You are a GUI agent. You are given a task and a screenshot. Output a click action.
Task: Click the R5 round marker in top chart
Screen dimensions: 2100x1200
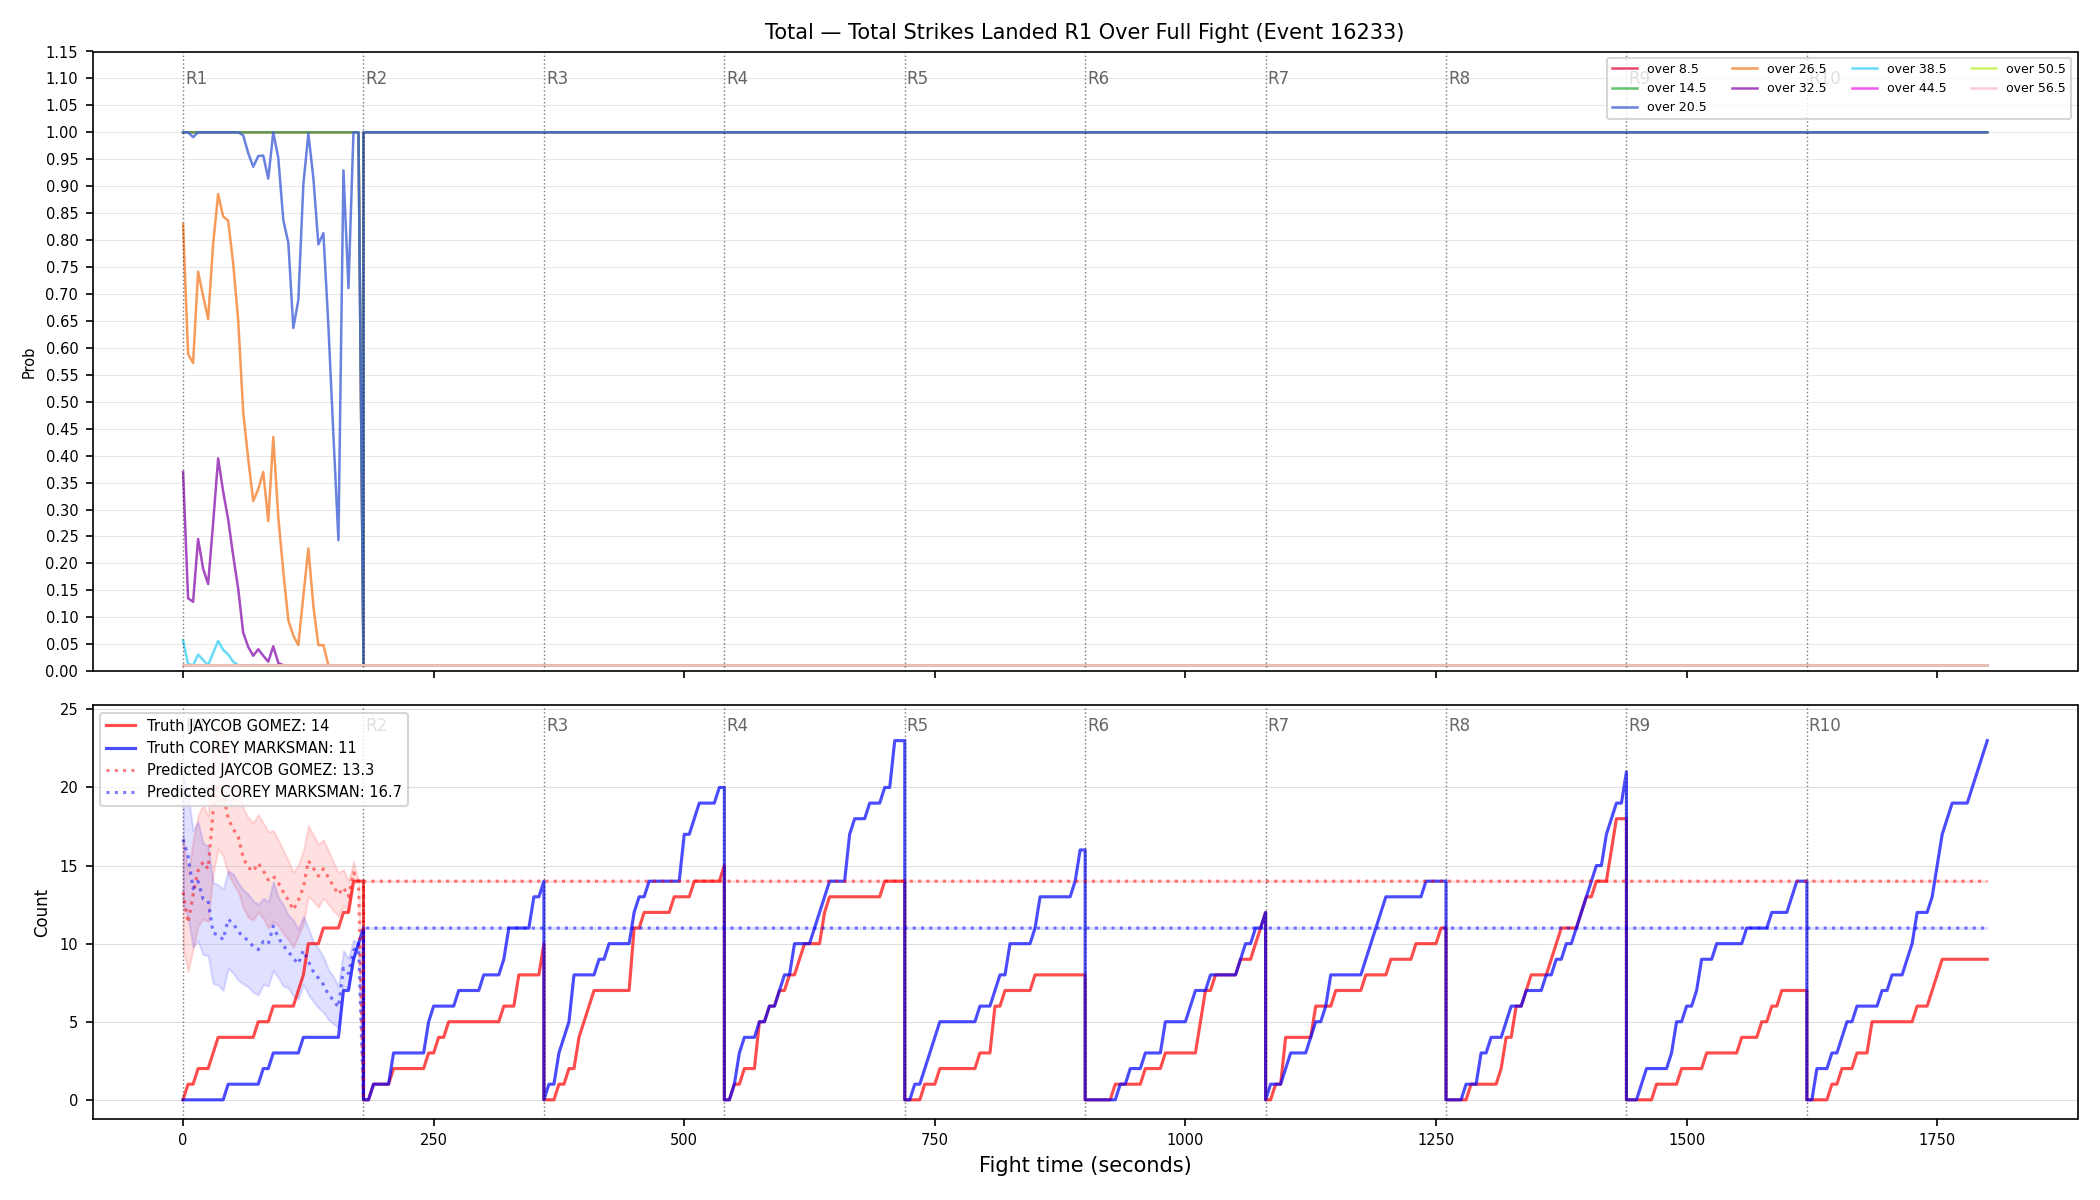pos(917,78)
